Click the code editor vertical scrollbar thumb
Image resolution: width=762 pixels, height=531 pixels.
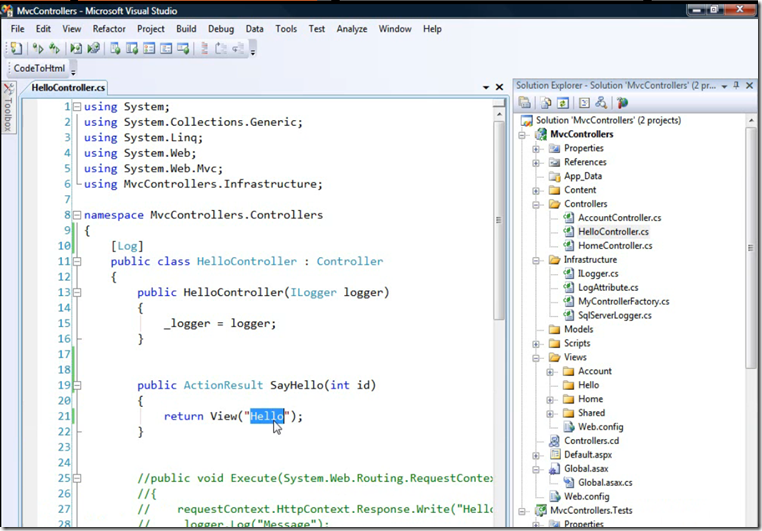(x=499, y=220)
